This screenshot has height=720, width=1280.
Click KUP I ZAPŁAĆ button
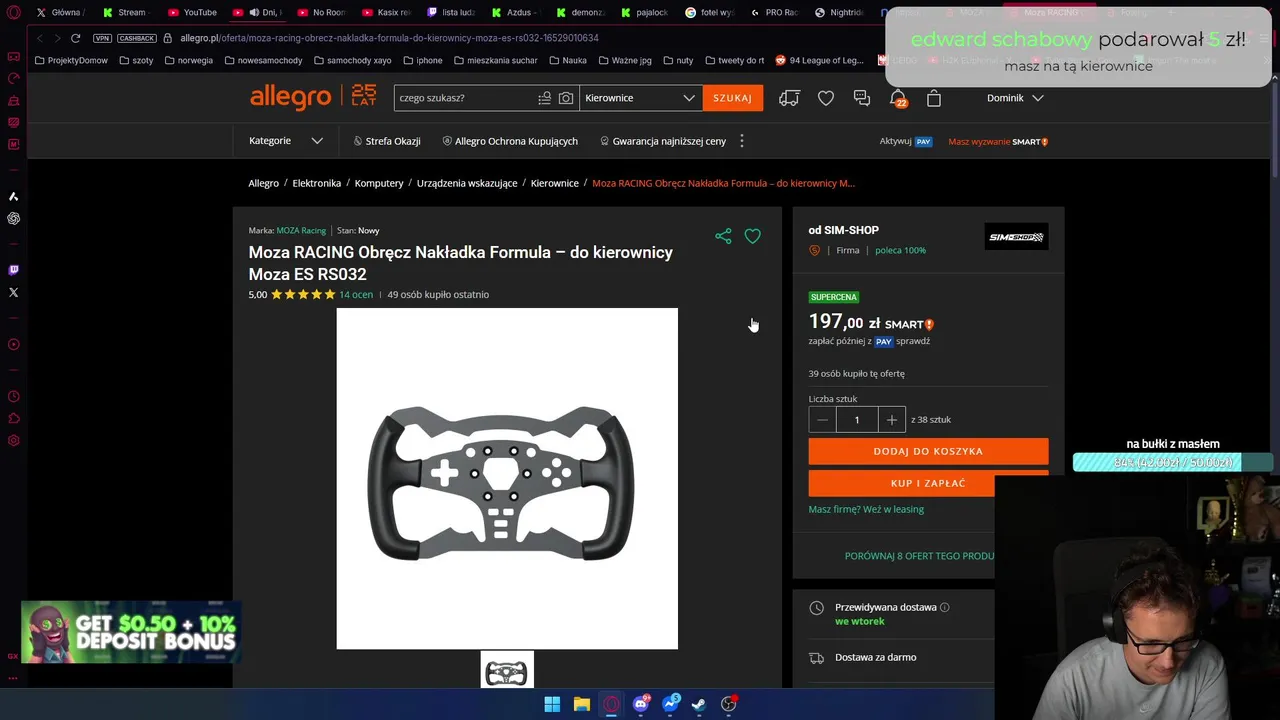click(x=928, y=483)
